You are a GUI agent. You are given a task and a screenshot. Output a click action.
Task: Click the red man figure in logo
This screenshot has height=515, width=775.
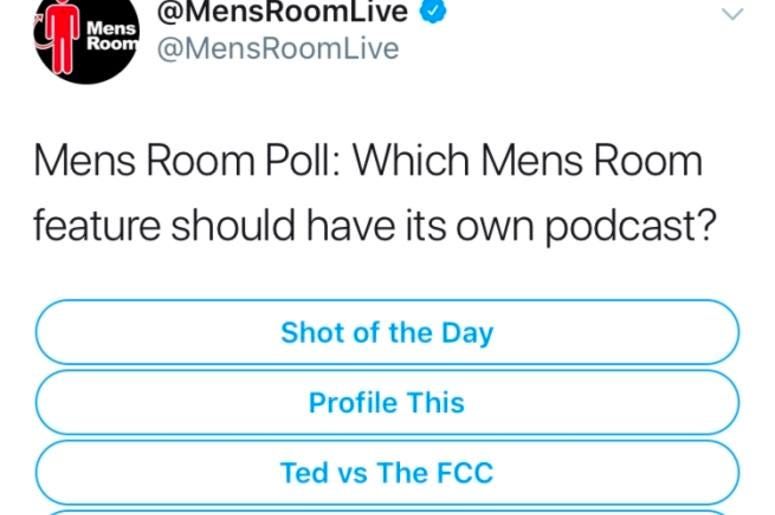click(63, 36)
